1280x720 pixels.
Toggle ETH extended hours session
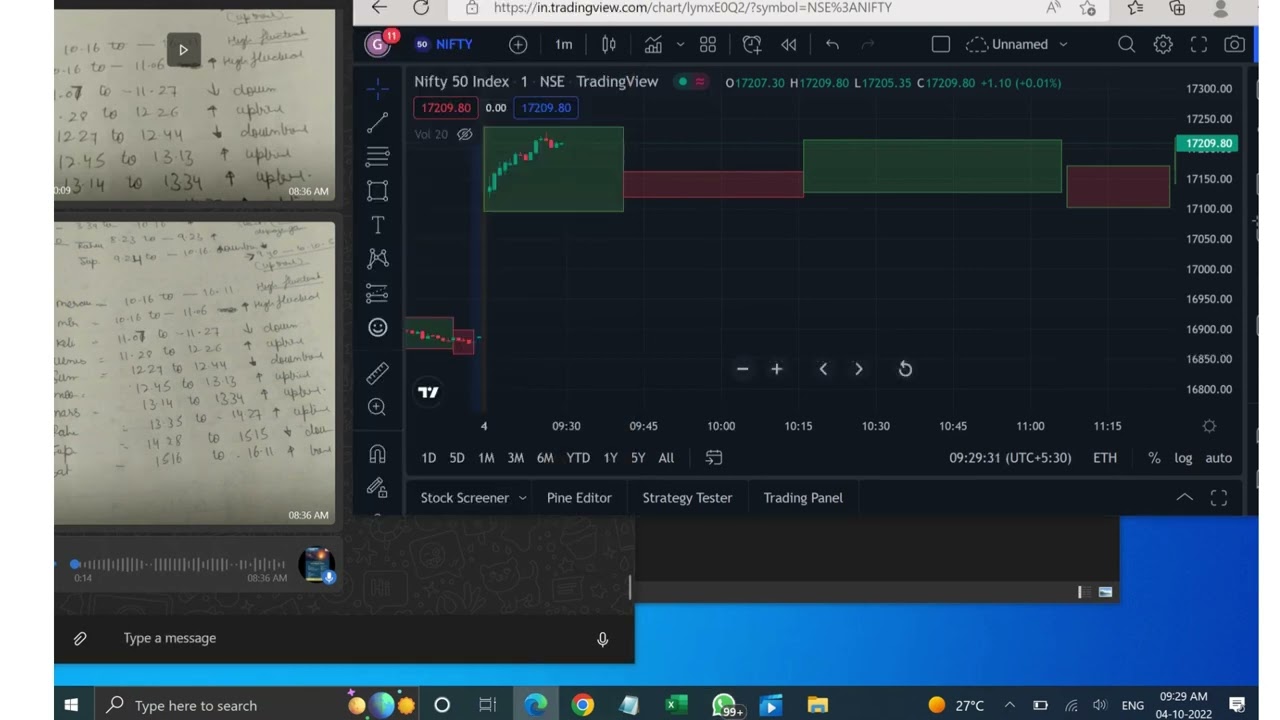(x=1105, y=458)
